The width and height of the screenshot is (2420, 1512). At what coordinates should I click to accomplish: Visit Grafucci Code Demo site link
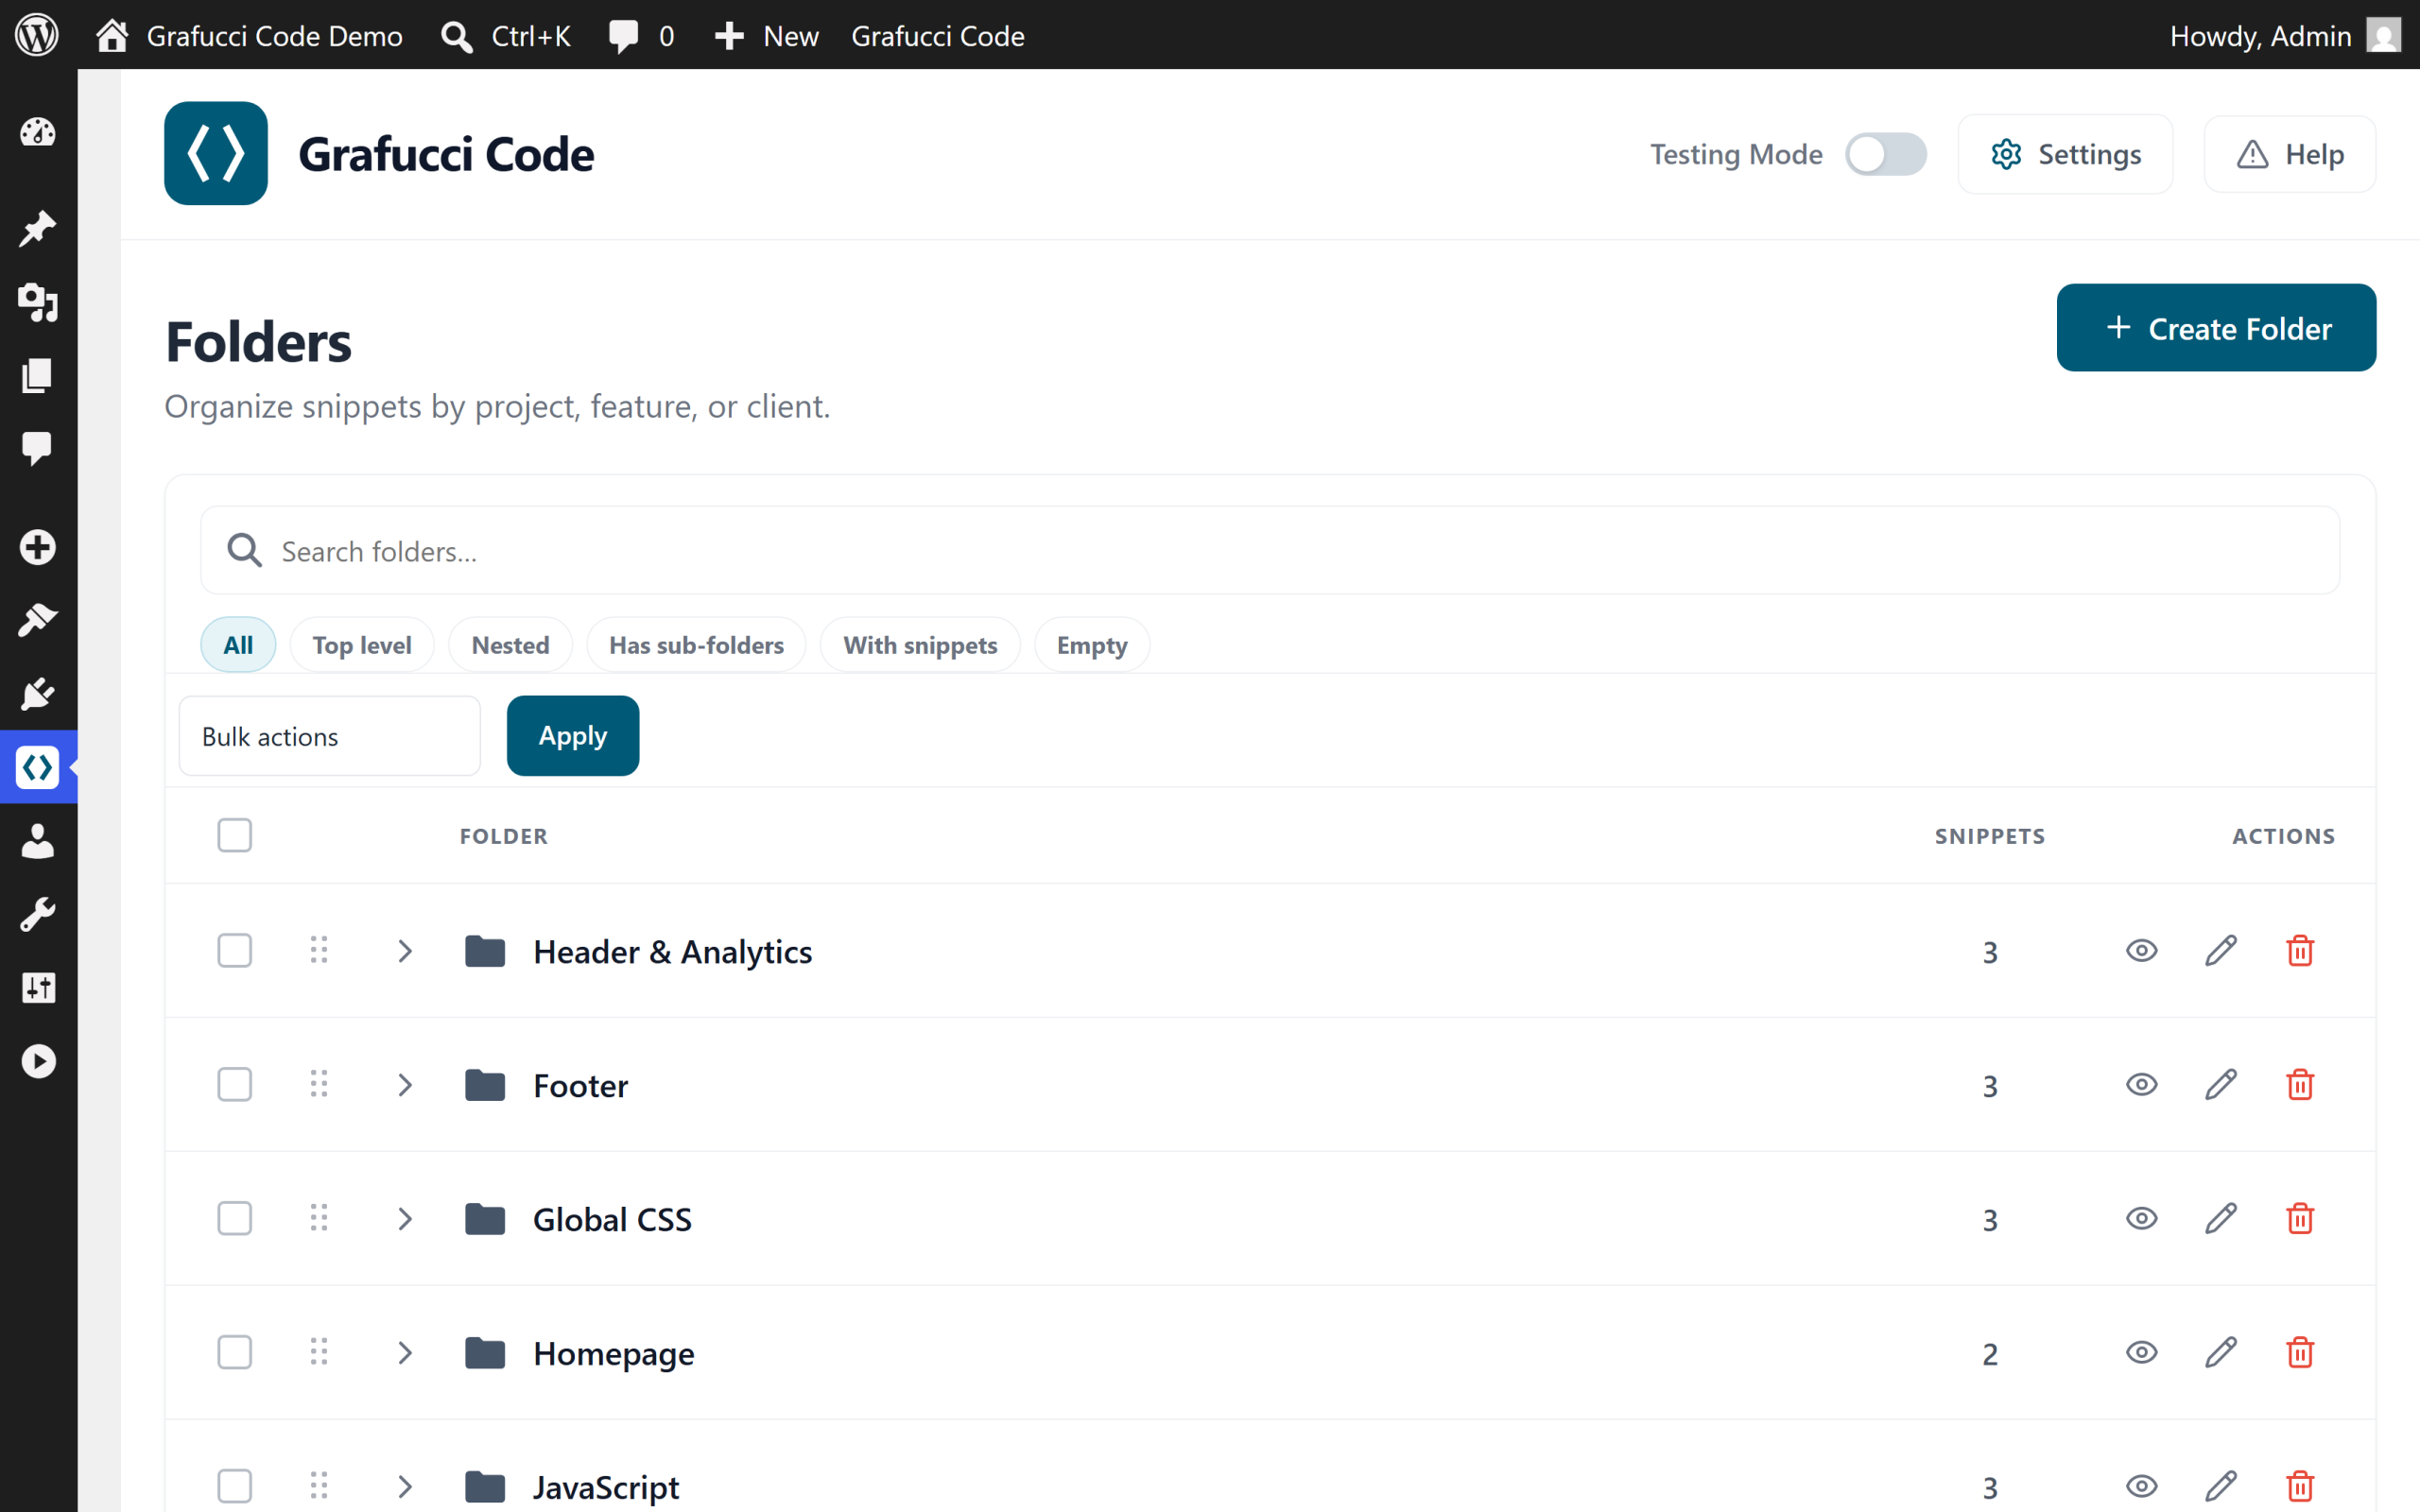coord(249,36)
